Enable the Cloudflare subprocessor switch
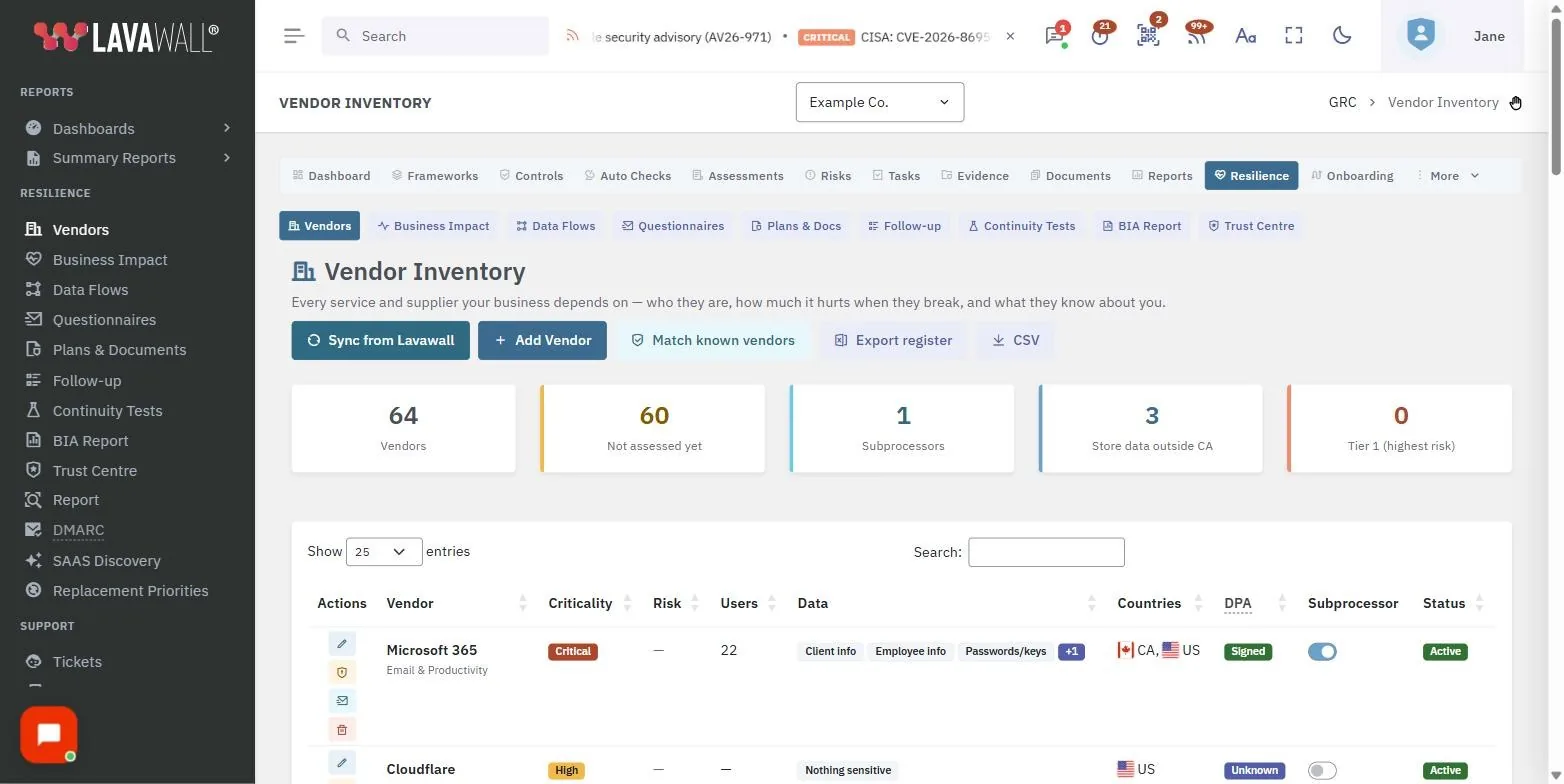 tap(1322, 770)
